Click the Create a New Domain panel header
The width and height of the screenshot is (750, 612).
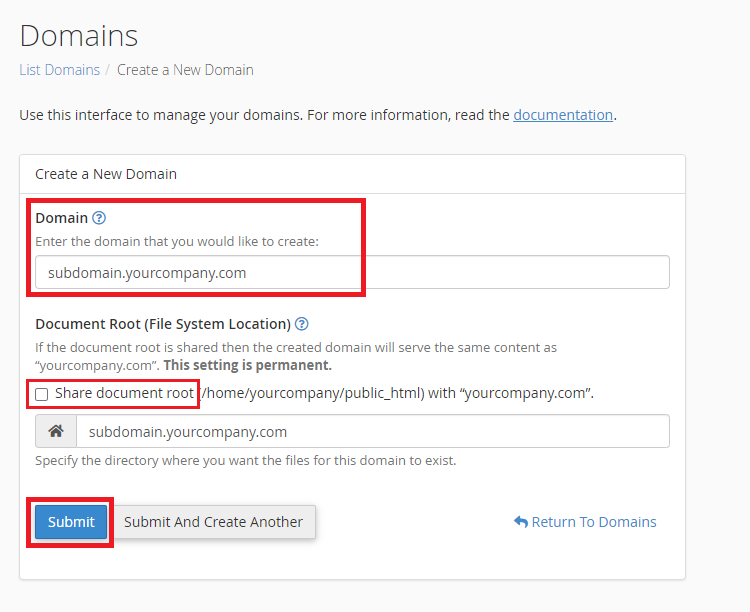coord(106,174)
